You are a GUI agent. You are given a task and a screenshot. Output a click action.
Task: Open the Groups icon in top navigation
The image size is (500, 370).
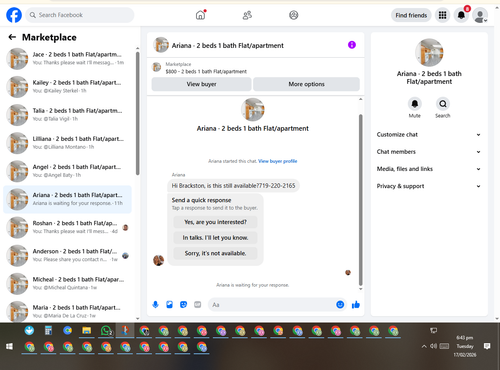(294, 15)
